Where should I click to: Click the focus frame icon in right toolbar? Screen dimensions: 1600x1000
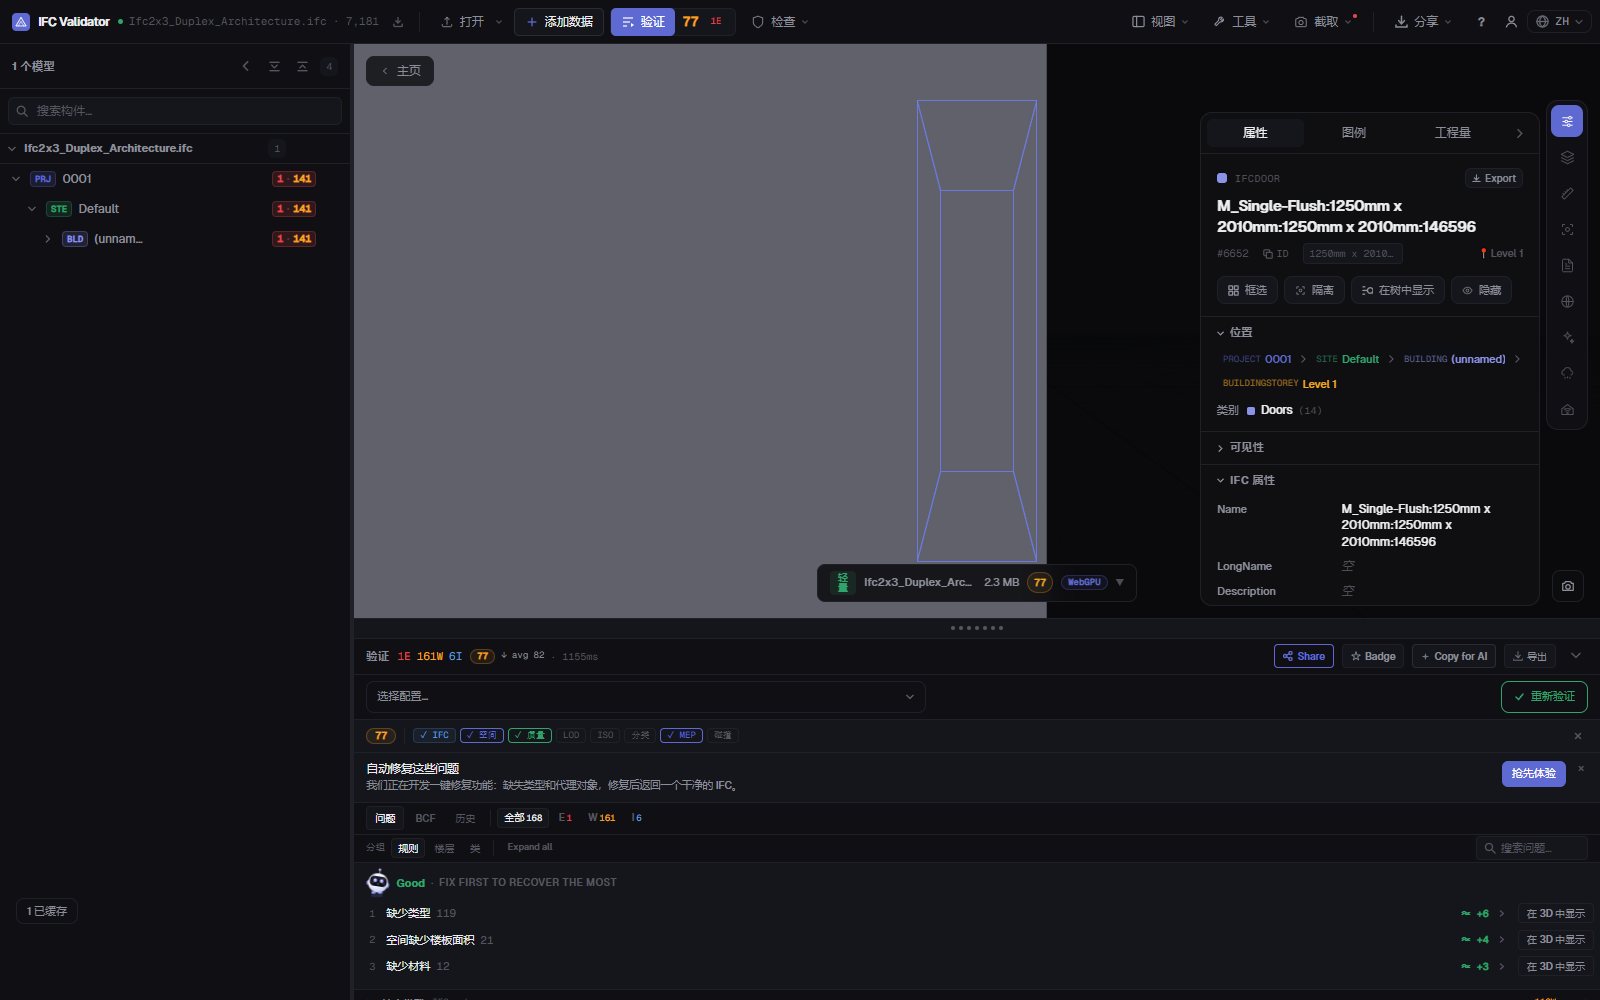point(1567,230)
